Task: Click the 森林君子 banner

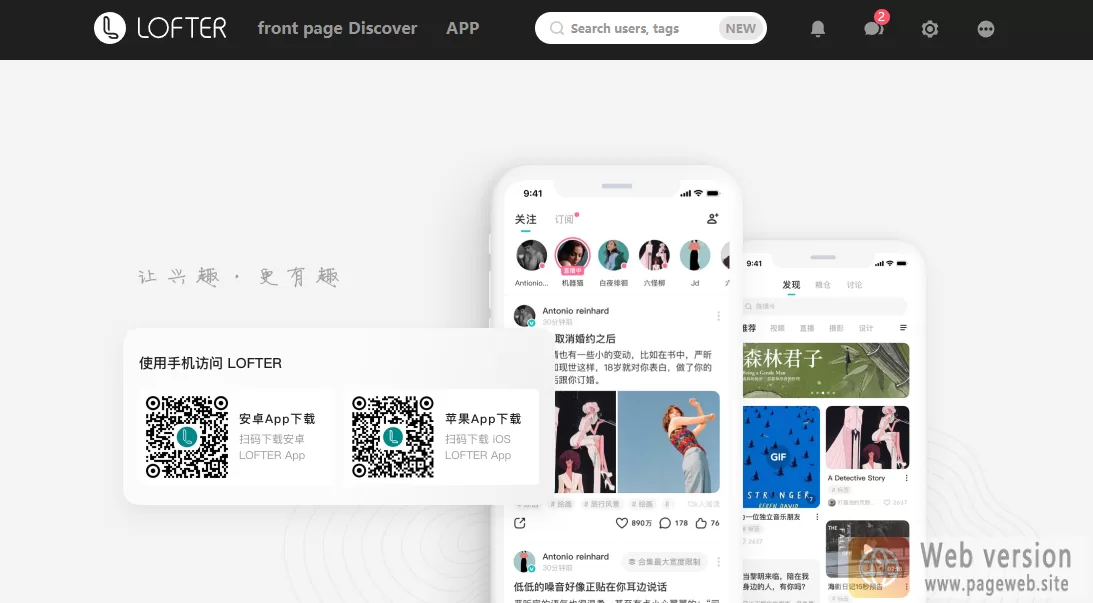Action: click(825, 370)
